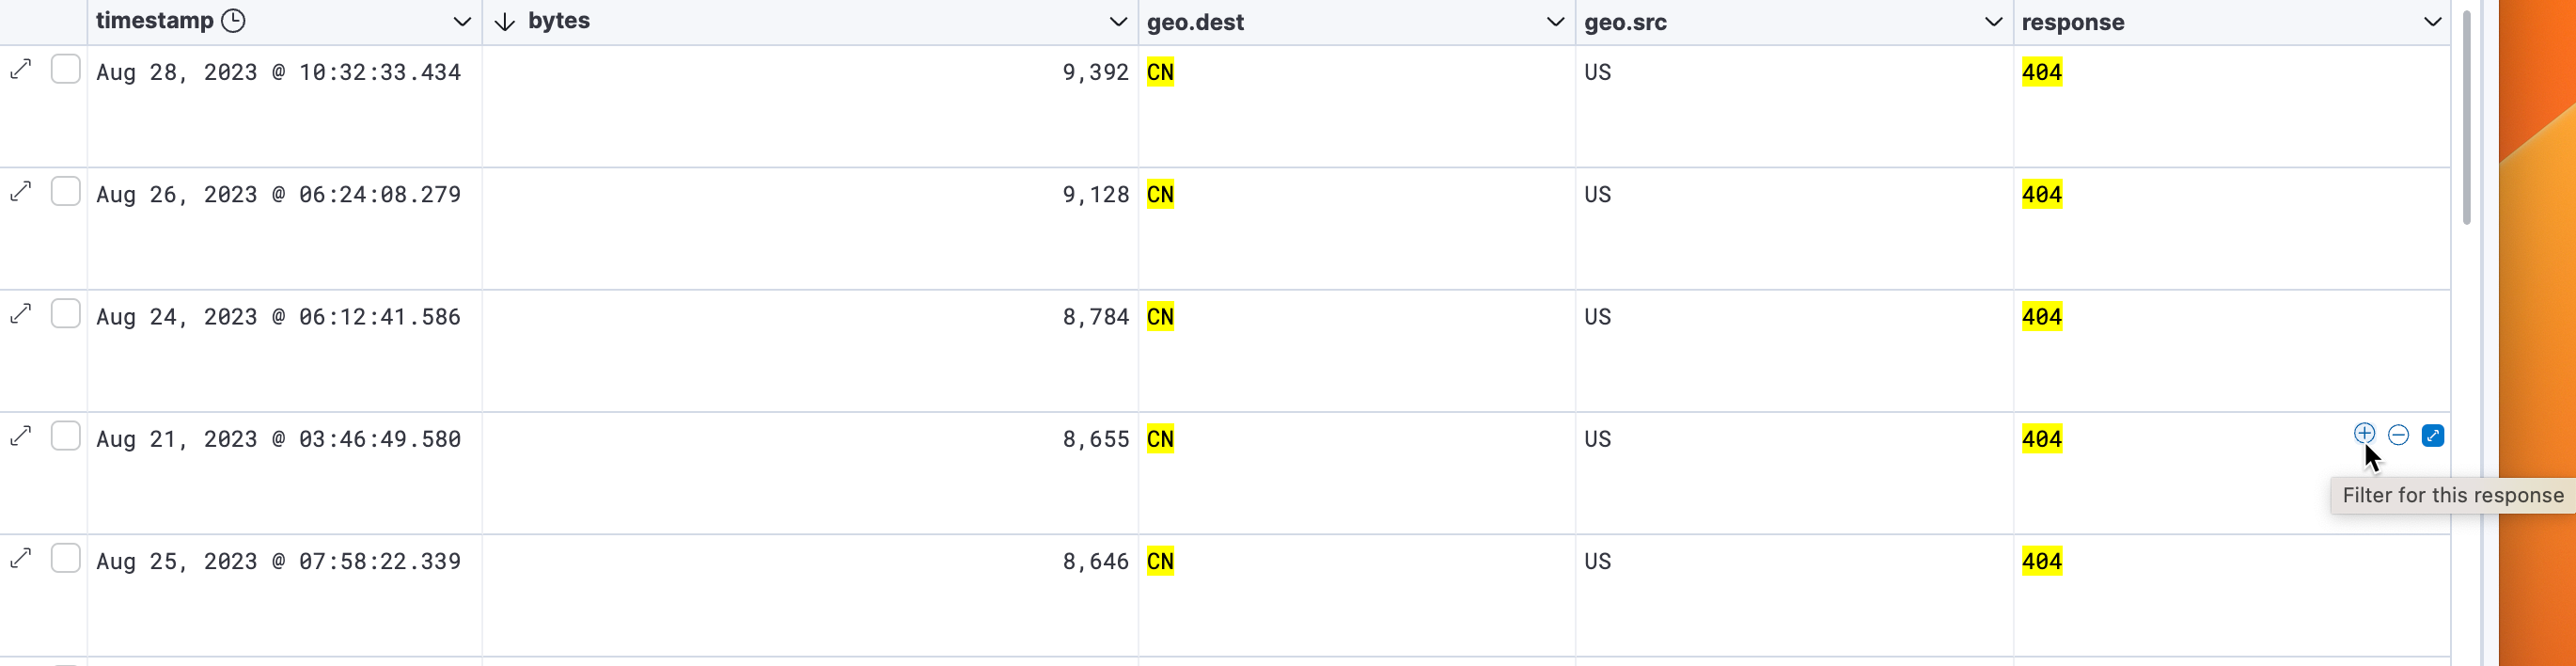
Task: Expand document details for Aug 26 row
Action: (21, 191)
